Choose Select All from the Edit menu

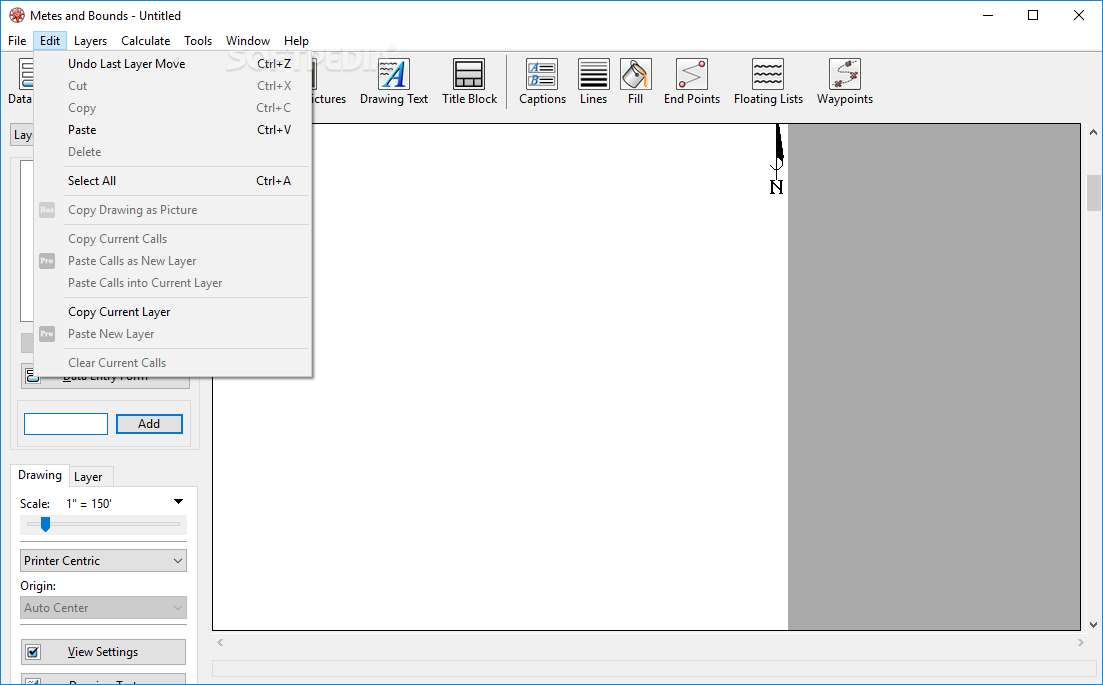(x=173, y=181)
